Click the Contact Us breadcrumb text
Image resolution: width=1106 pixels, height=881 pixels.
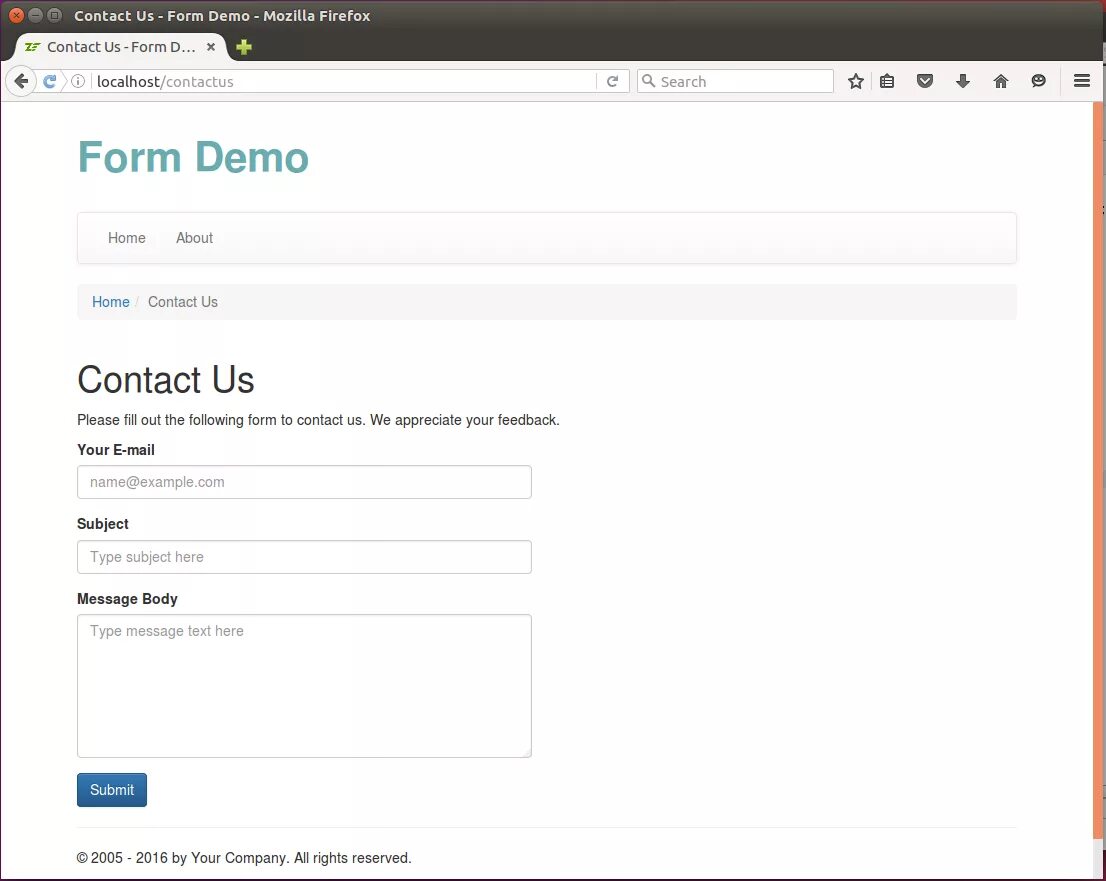183,302
